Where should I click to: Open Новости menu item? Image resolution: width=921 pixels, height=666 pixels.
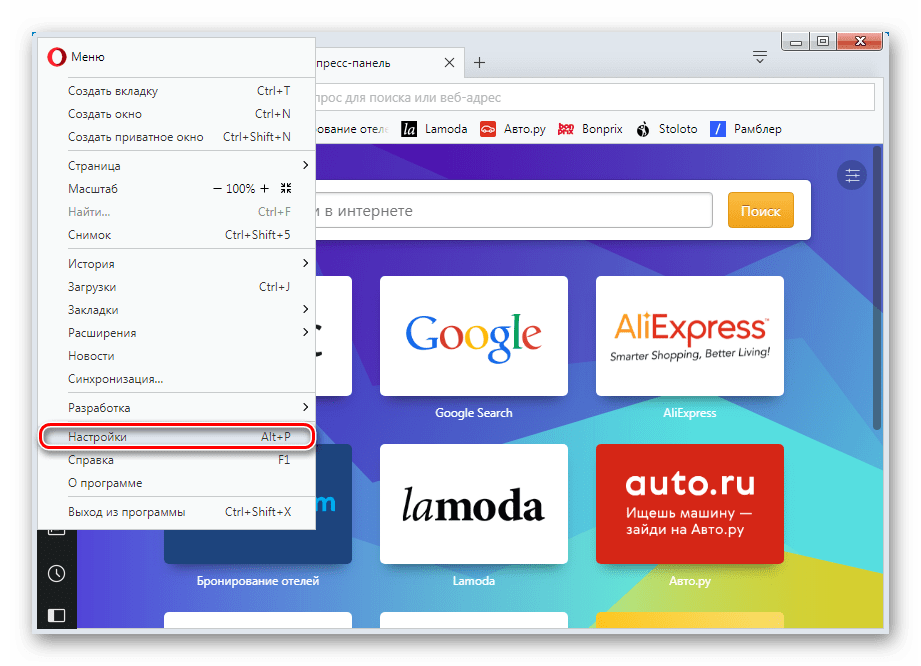[177, 356]
